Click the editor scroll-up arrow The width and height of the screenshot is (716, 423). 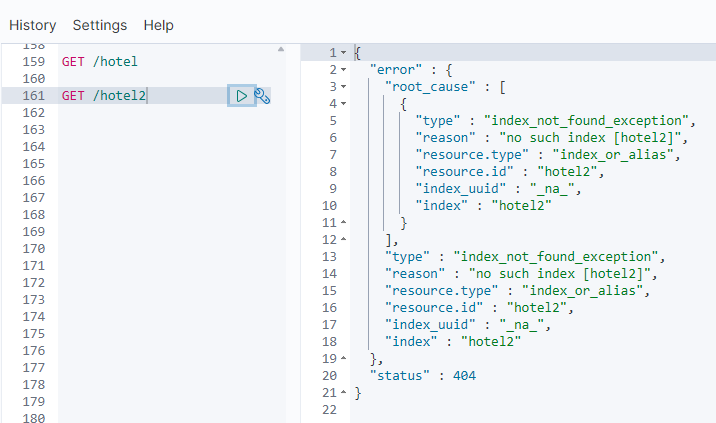(x=281, y=49)
